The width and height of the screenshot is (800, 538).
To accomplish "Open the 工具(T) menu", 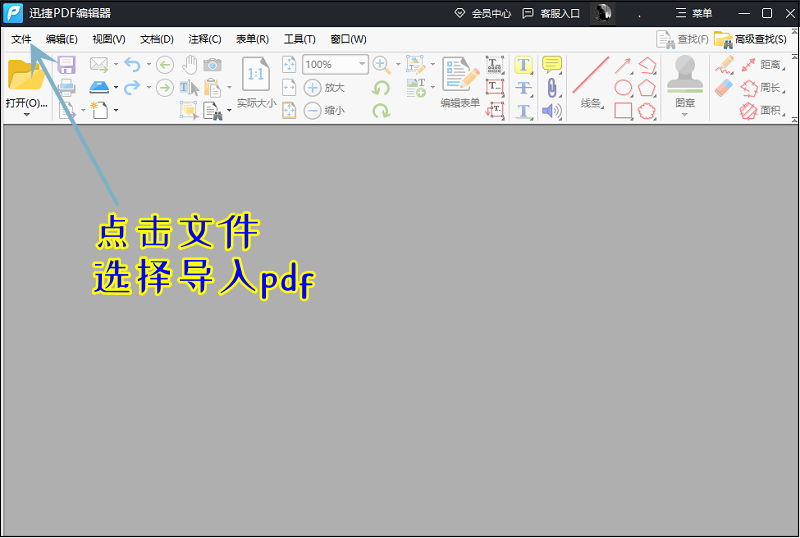I will [299, 39].
